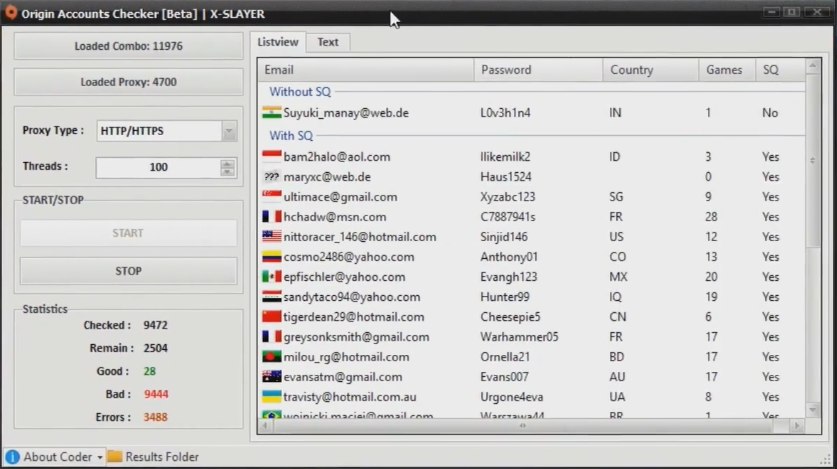Select the row cosmo2486@yahoo.com
837x469 pixels.
(x=532, y=257)
